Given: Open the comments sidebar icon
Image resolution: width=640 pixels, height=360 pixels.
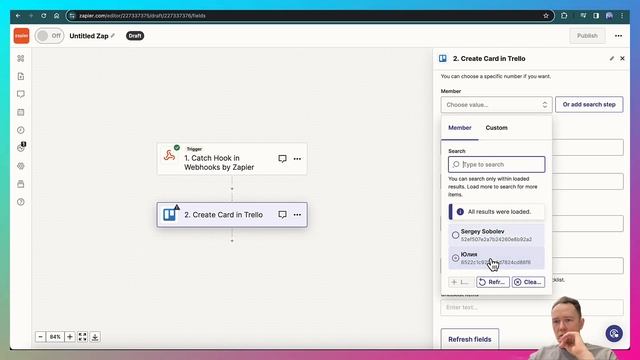Looking at the screenshot, I should (x=21, y=94).
